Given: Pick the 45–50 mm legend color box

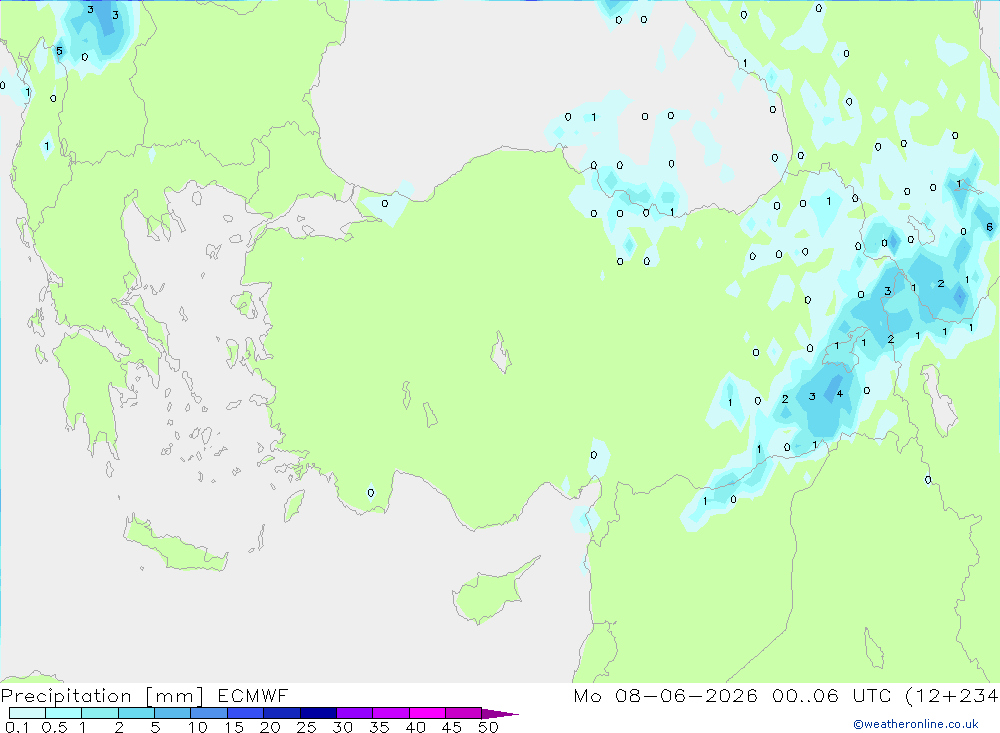Looking at the screenshot, I should pos(463,713).
